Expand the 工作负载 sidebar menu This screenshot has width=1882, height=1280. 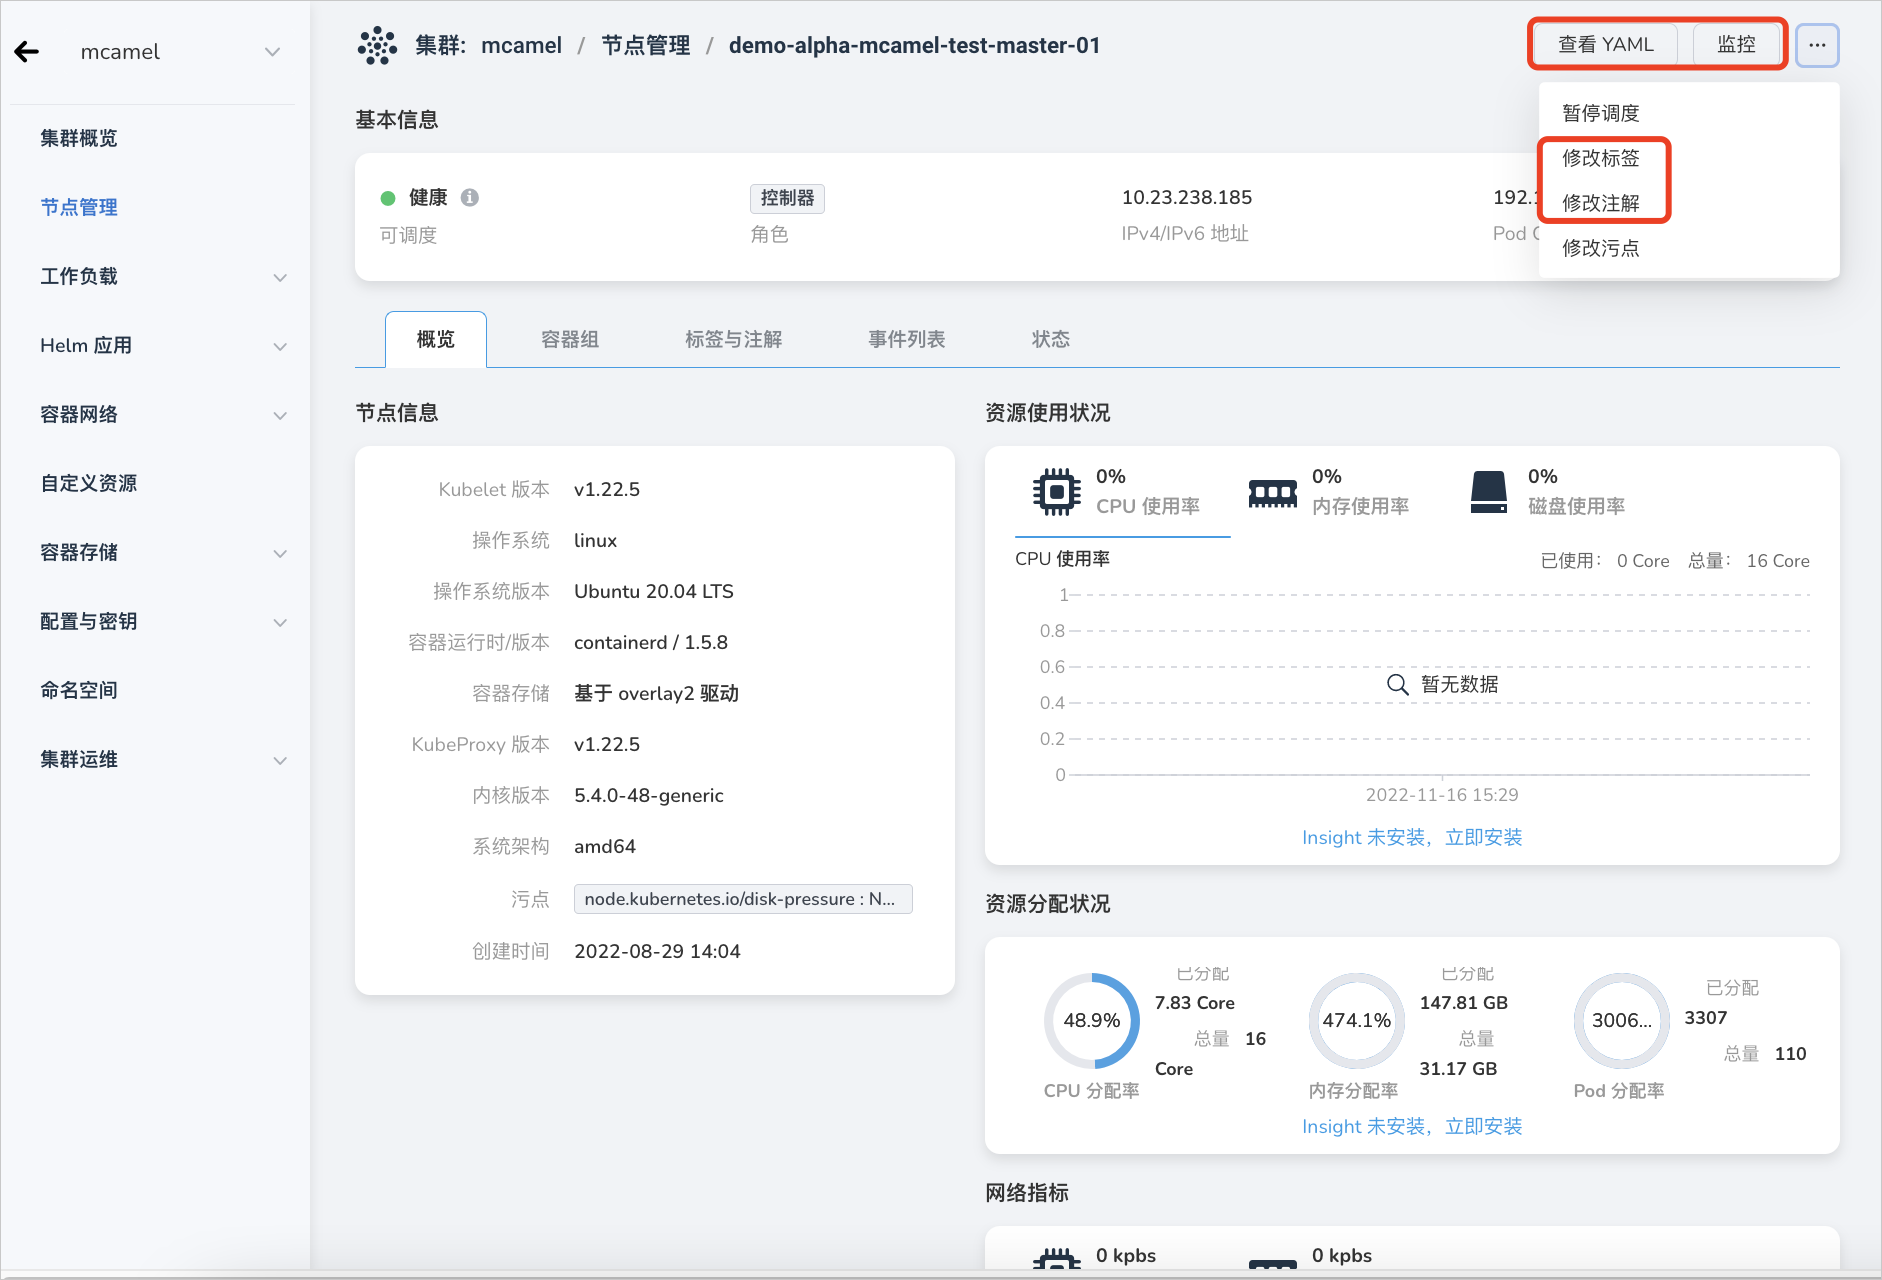[x=280, y=277]
